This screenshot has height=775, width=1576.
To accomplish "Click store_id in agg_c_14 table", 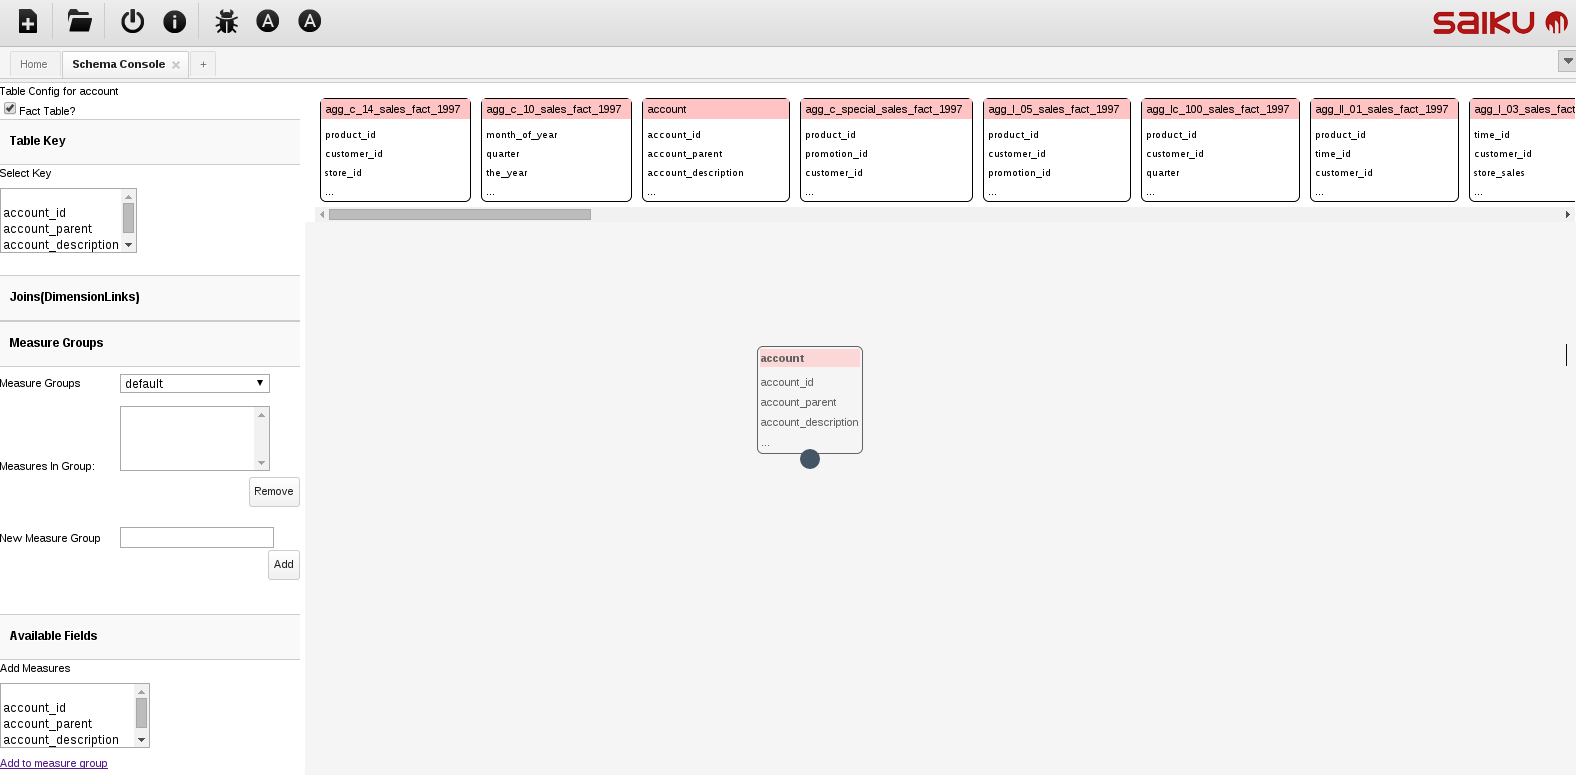I will coord(343,173).
